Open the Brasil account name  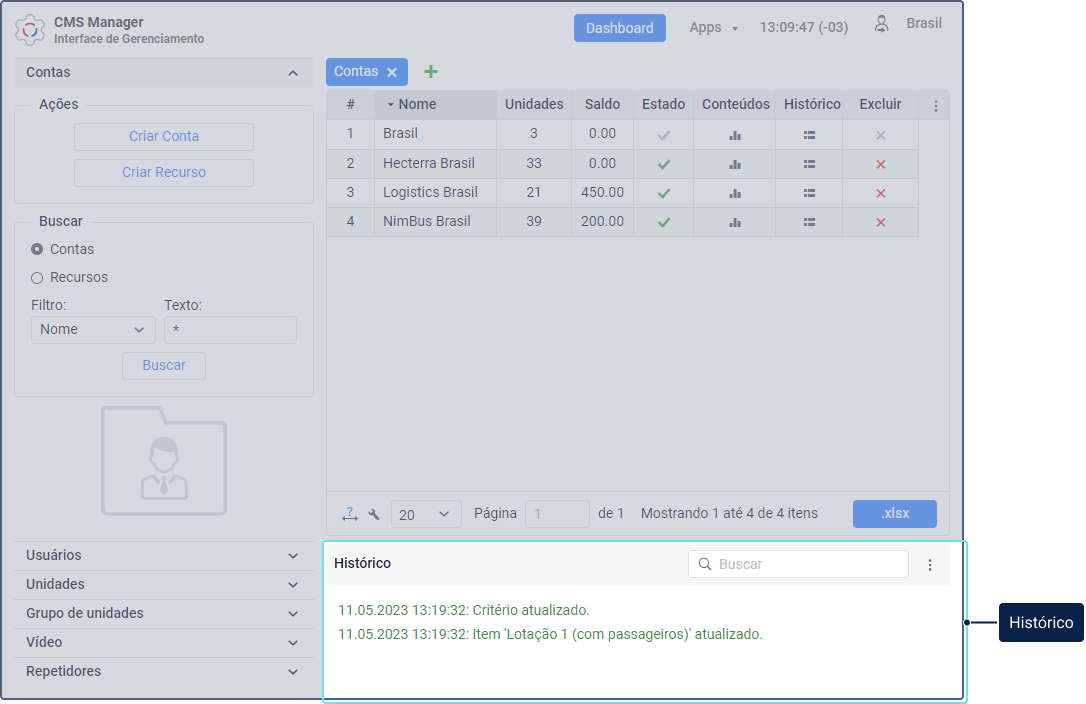click(400, 134)
